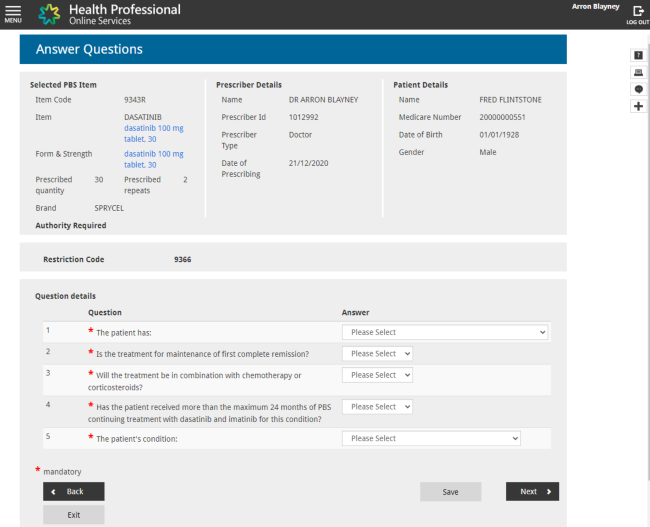The width and height of the screenshot is (650, 527).
Task: Click the Selected PBS Item heading
Action: coord(63,85)
